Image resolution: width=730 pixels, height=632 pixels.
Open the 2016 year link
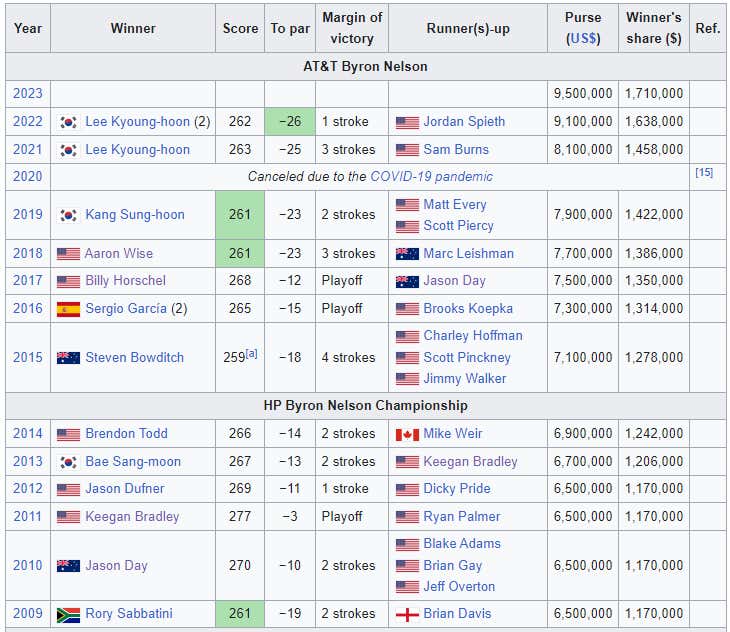(27, 309)
